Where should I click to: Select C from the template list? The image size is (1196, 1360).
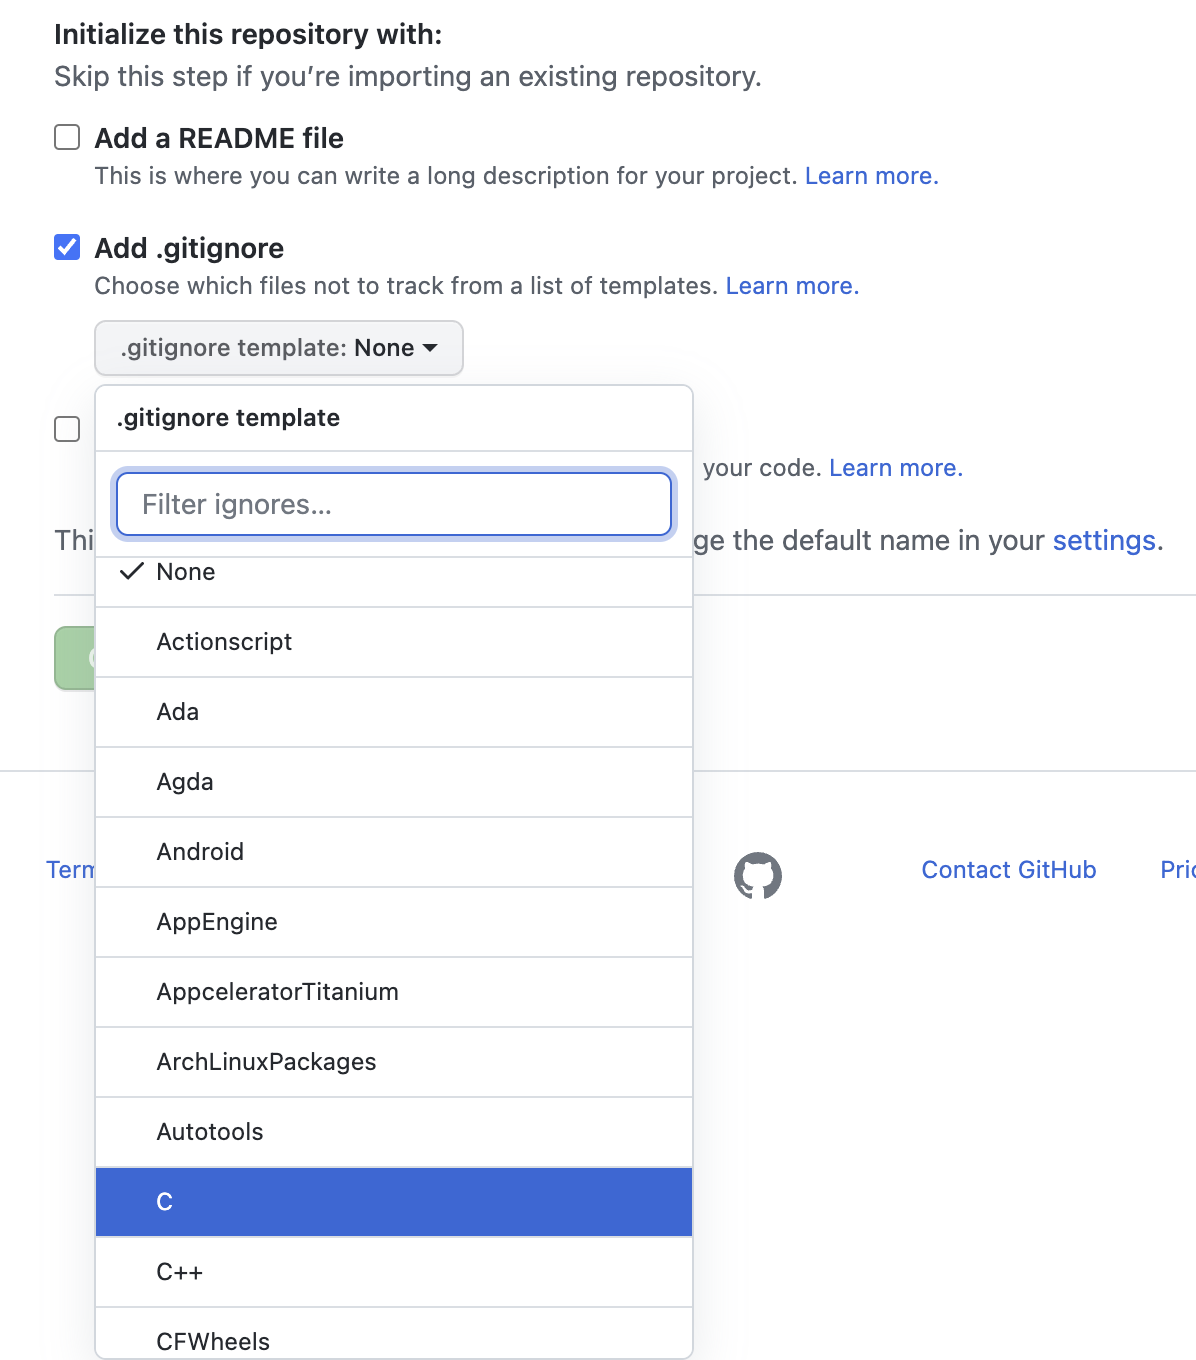(x=394, y=1202)
